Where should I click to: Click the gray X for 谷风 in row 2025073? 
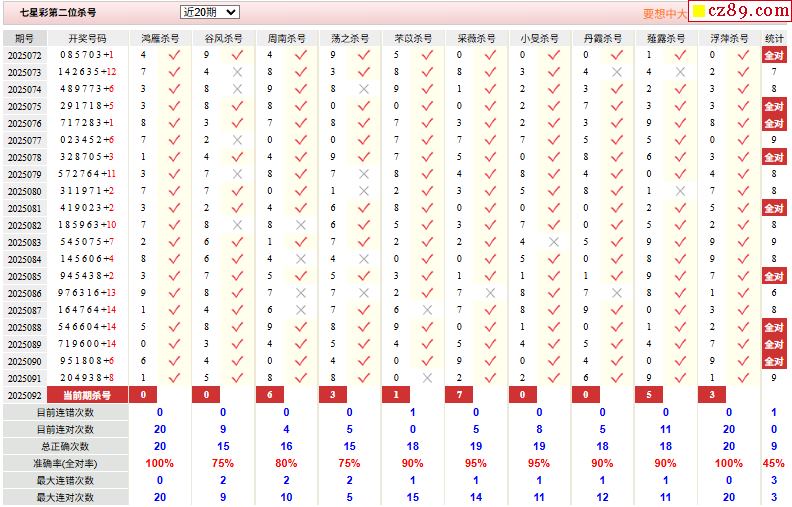pyautogui.click(x=237, y=72)
